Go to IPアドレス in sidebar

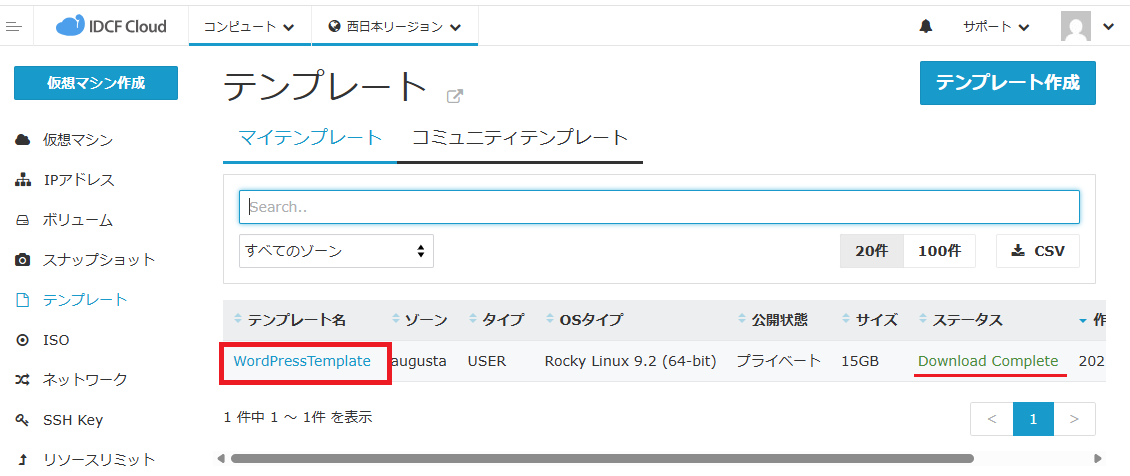click(78, 180)
